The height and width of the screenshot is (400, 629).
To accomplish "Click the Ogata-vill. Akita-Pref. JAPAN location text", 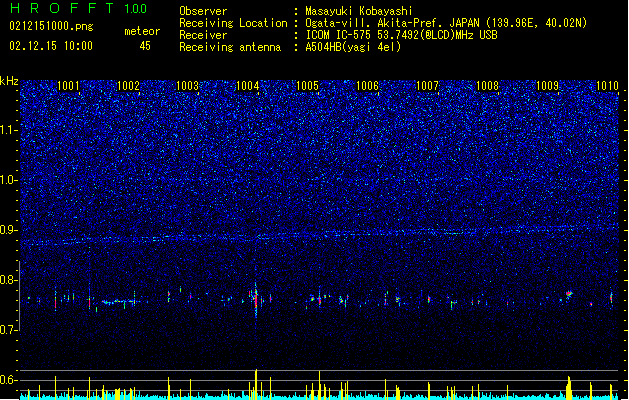I will (x=446, y=23).
